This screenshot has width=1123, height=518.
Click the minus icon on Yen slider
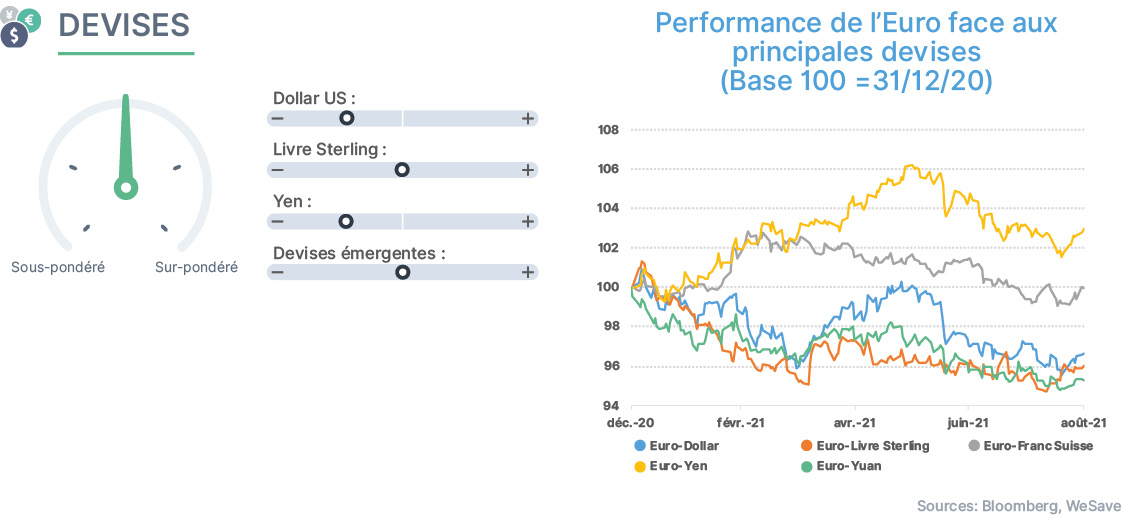(x=277, y=221)
